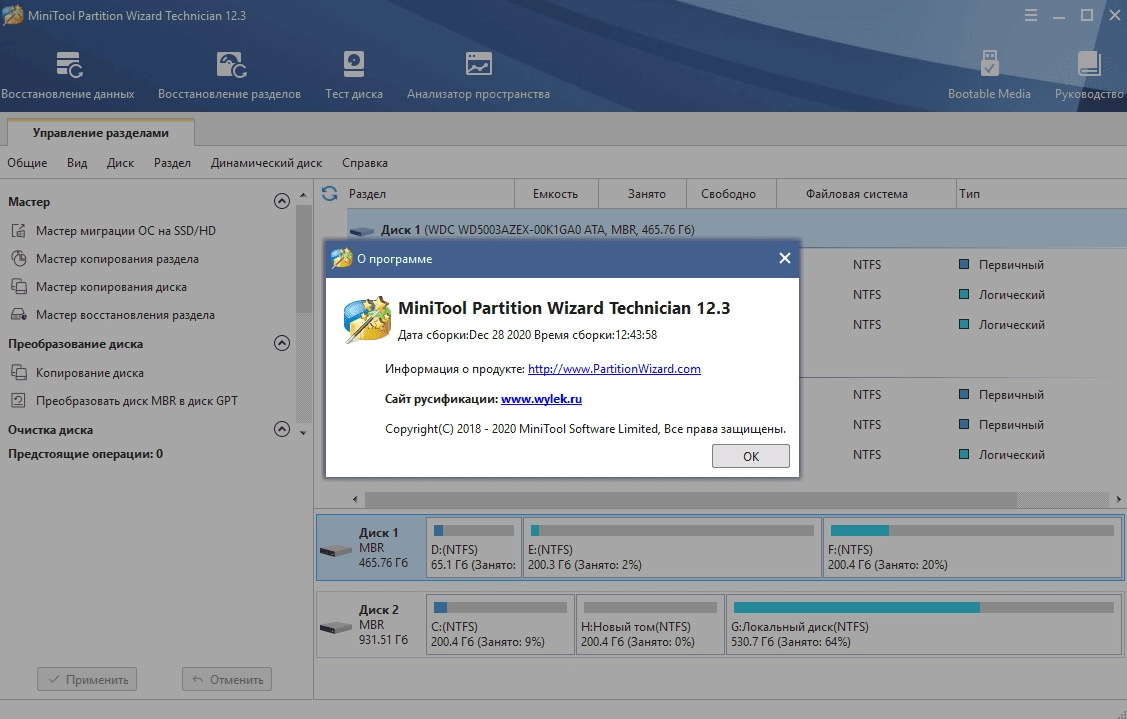Open the Вид menu
The image size is (1127, 719).
tap(77, 163)
